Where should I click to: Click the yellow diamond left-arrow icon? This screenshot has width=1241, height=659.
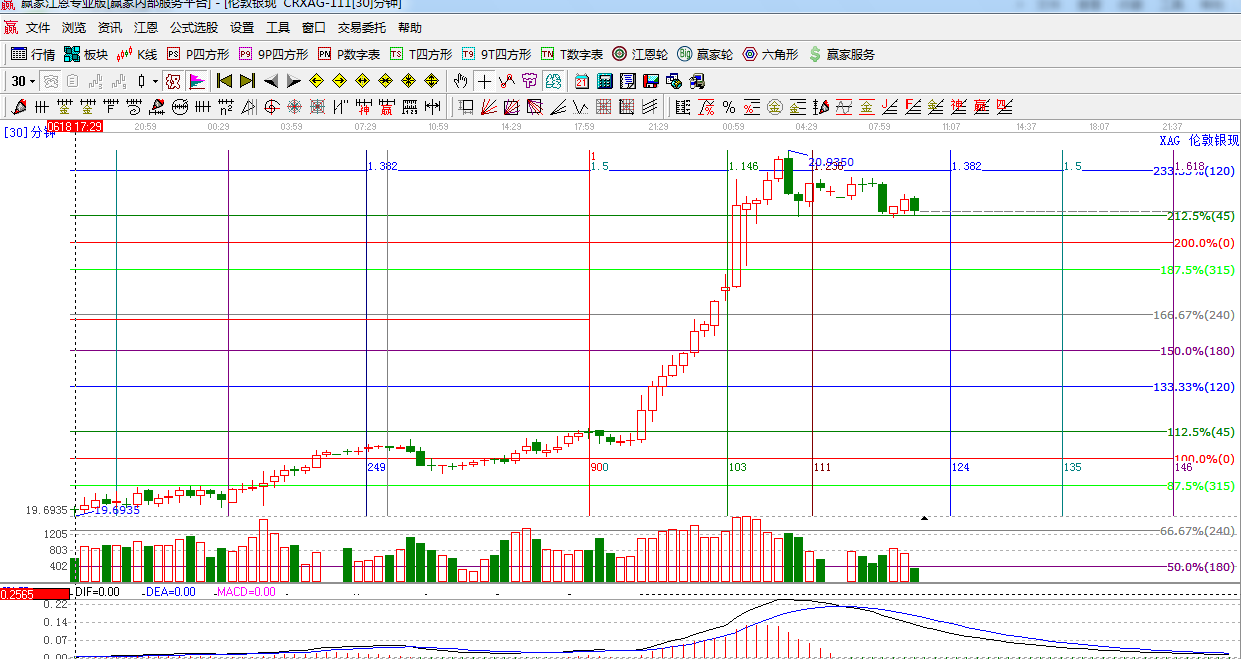[x=317, y=81]
